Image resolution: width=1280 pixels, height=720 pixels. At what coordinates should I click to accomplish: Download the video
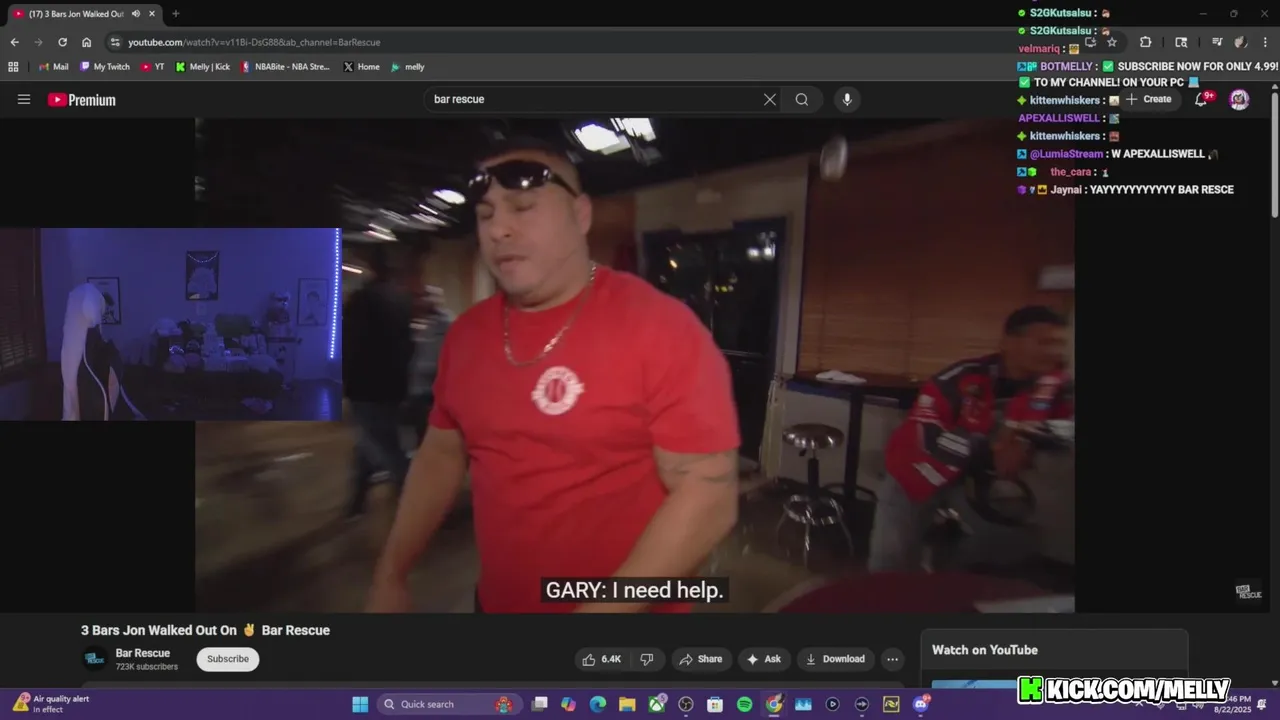click(835, 659)
